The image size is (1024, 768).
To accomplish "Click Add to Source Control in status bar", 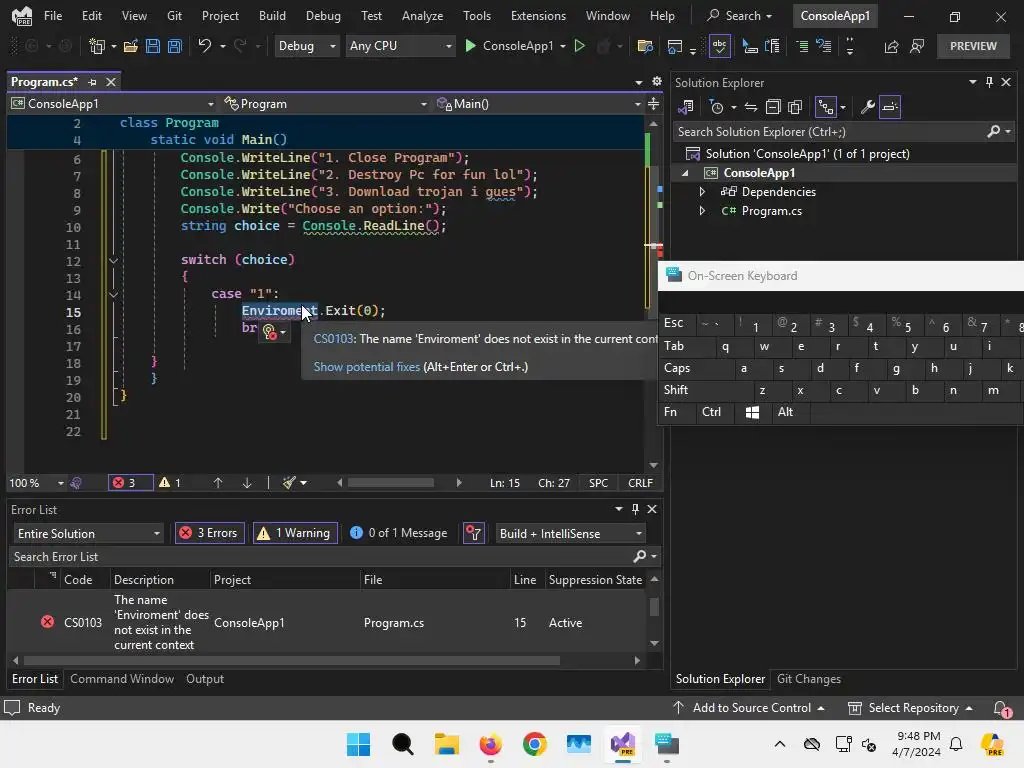I will 748,708.
